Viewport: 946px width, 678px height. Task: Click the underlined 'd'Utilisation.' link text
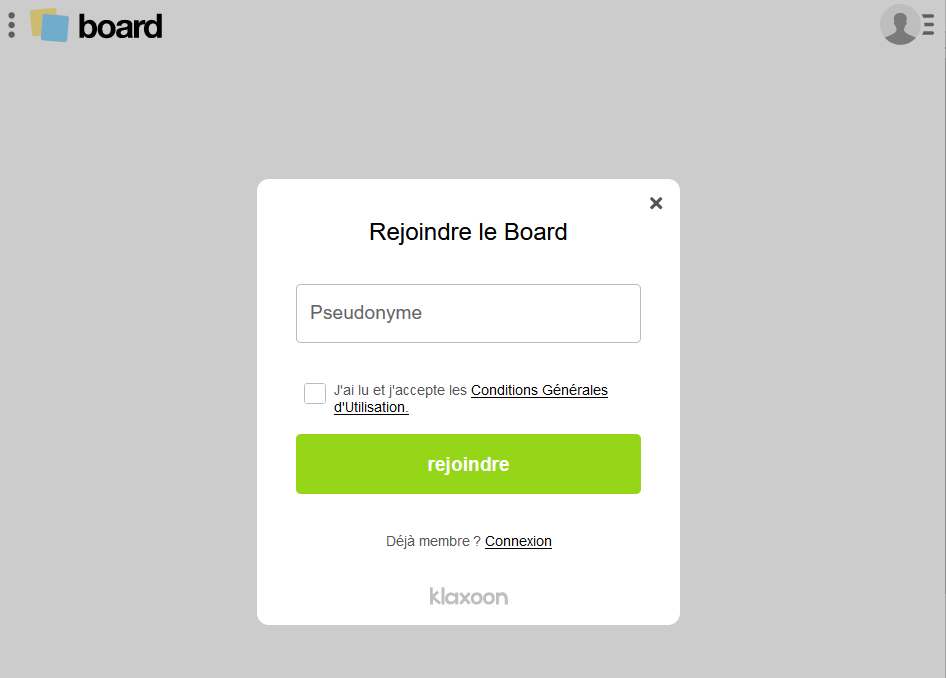(x=371, y=408)
